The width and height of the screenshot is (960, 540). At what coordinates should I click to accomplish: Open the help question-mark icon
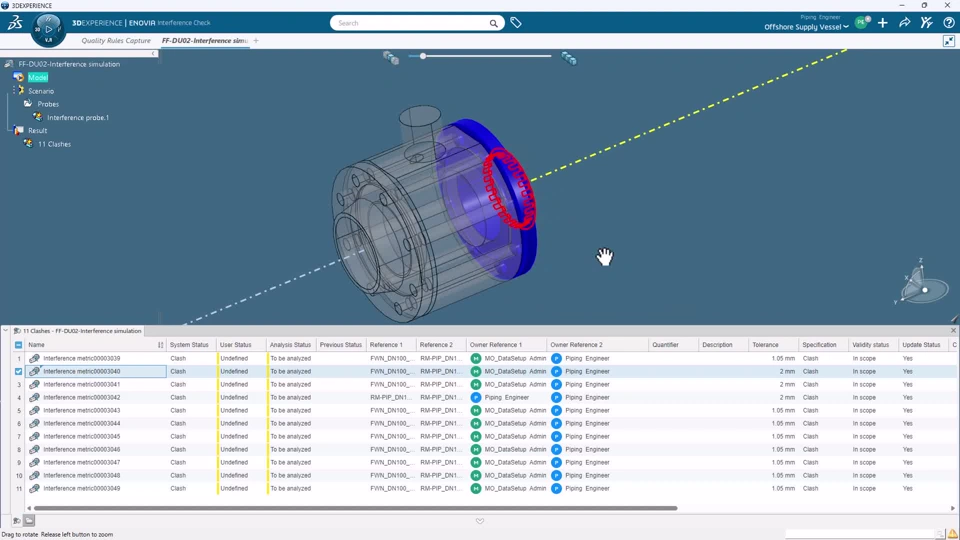point(949,23)
